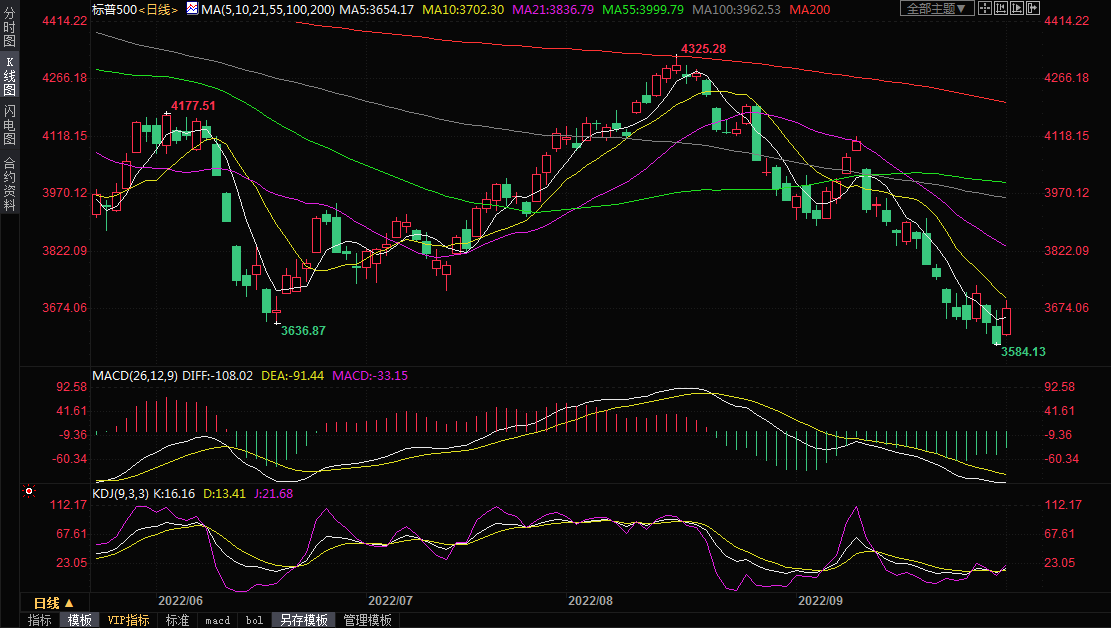Click 另存模板 to save template

pyautogui.click(x=303, y=620)
